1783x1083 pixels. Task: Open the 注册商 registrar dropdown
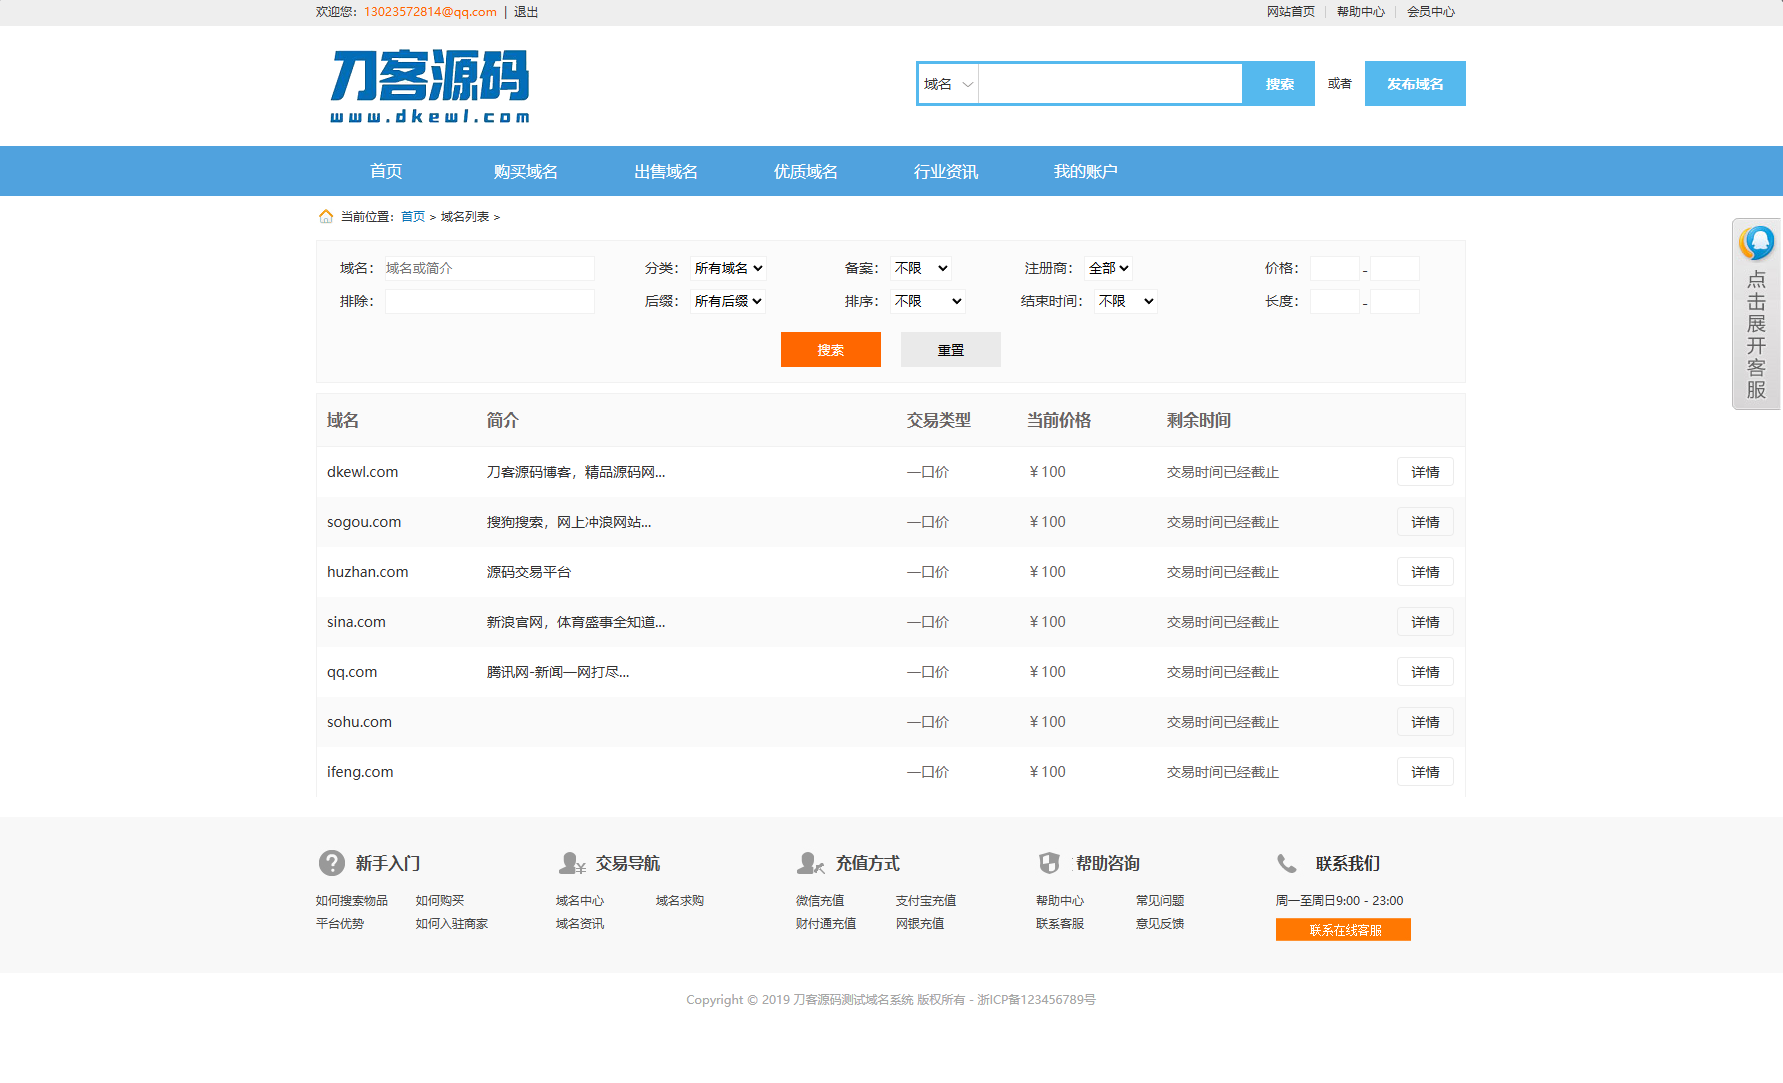[x=1108, y=267]
